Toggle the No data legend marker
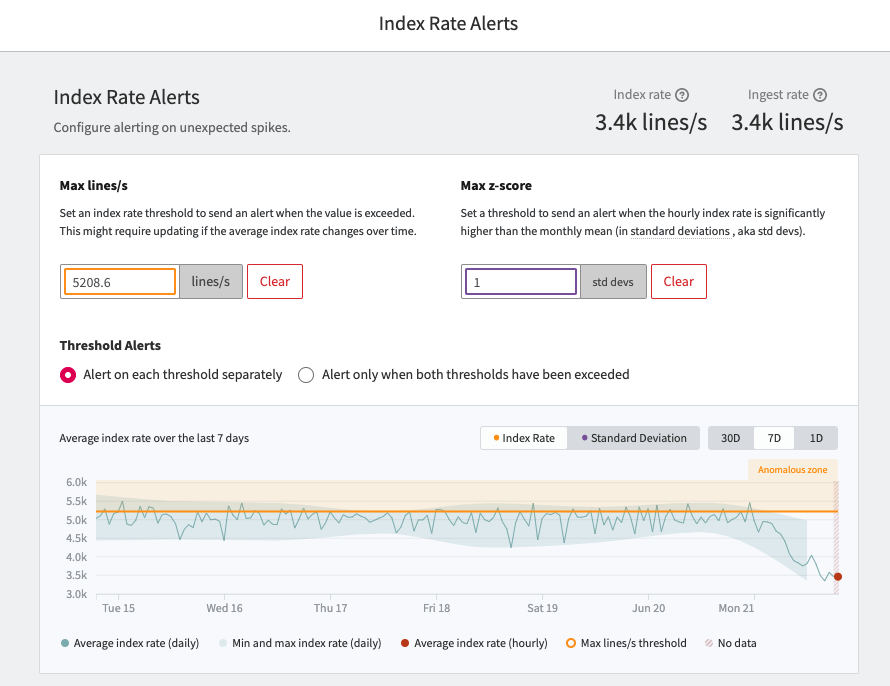The height and width of the screenshot is (686, 890). point(709,643)
